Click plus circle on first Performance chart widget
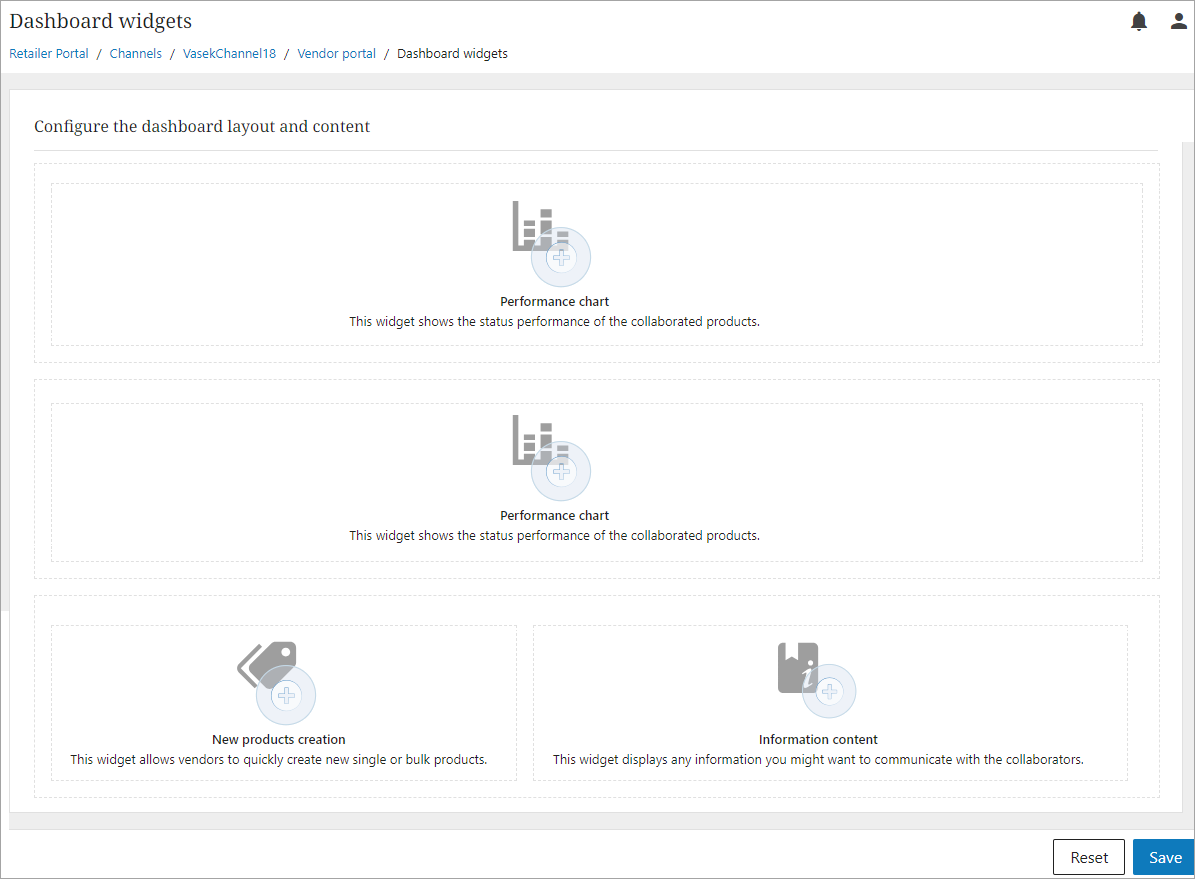 coord(561,258)
